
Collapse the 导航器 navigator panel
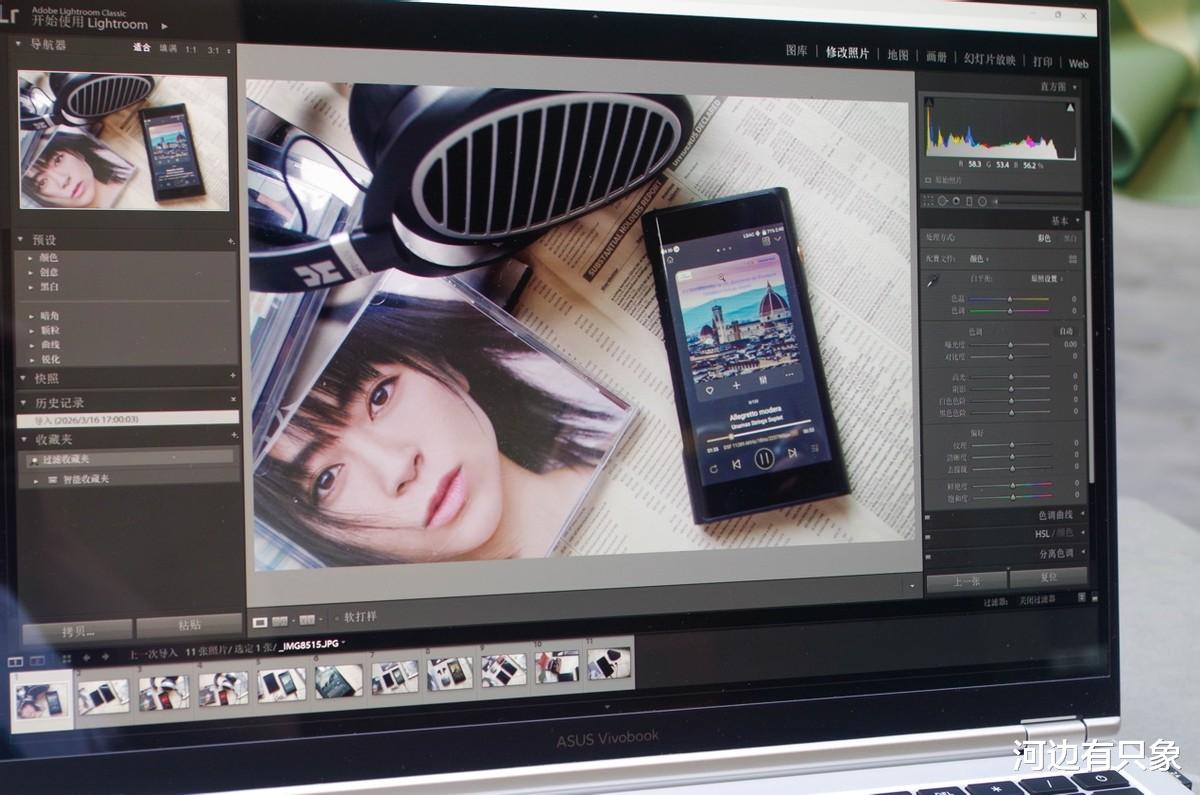(19, 45)
